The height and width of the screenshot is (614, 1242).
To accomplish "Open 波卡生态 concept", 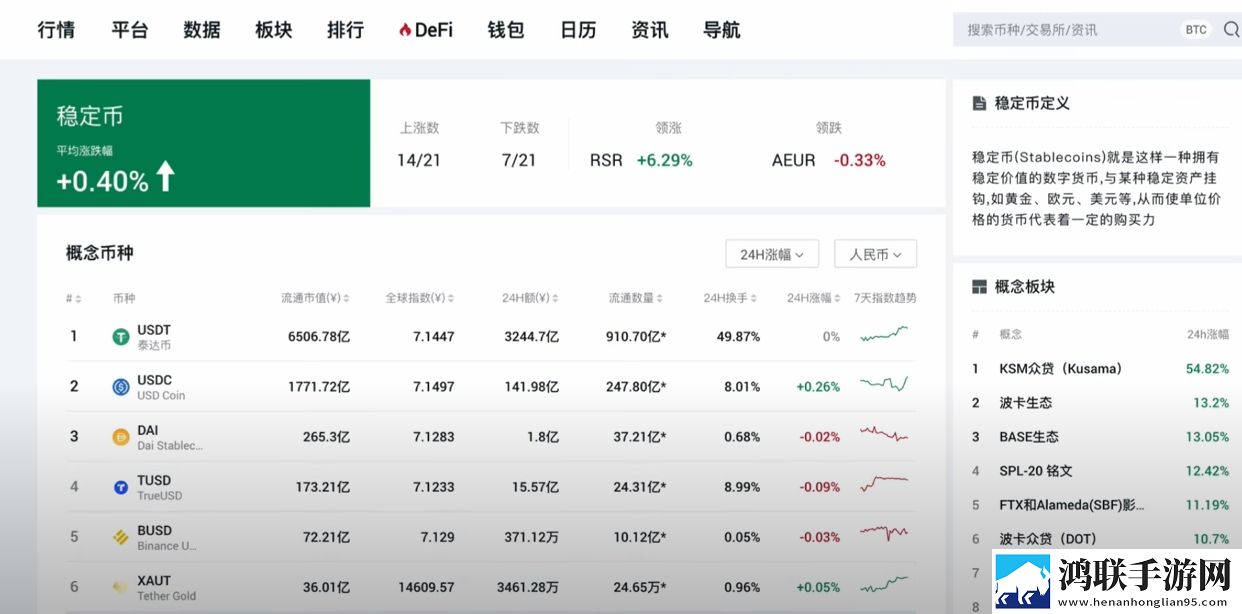I will (x=1026, y=403).
